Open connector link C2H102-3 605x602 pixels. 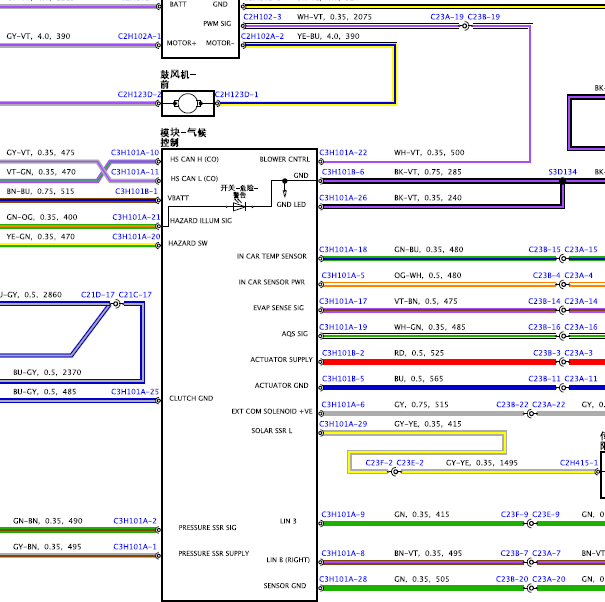point(262,17)
